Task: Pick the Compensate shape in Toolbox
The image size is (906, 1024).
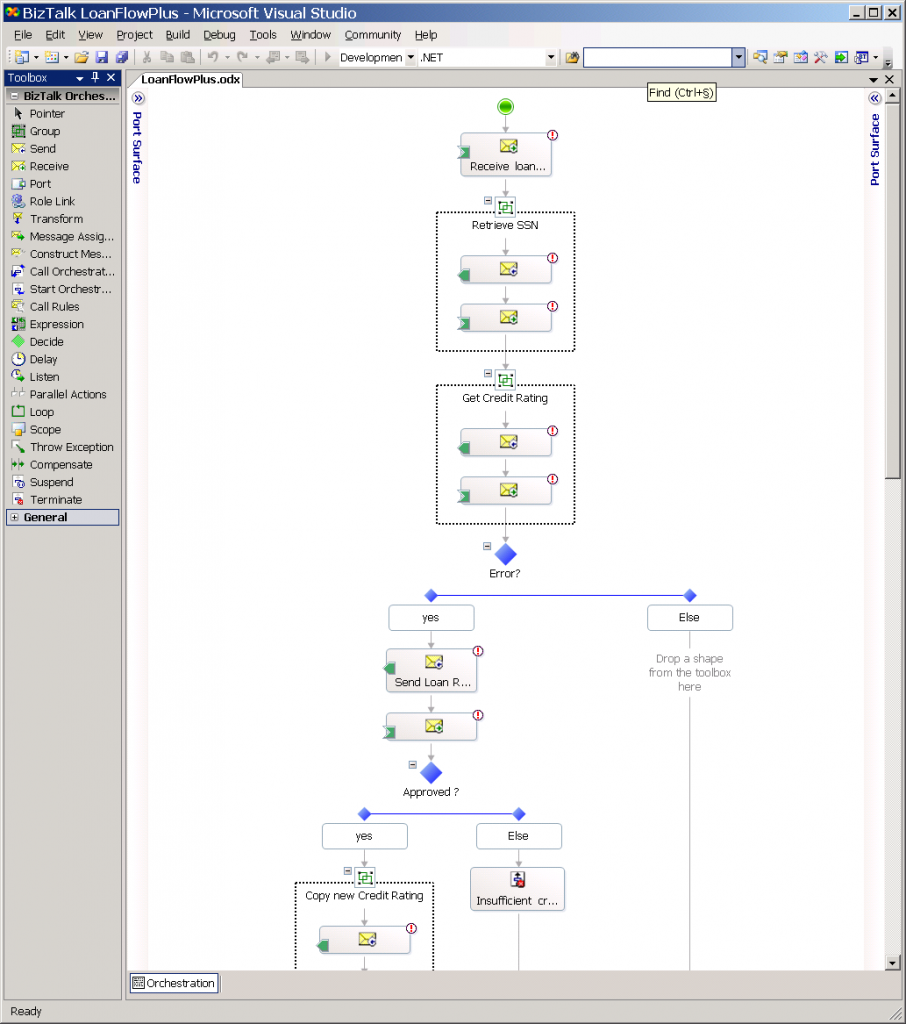Action: point(63,465)
